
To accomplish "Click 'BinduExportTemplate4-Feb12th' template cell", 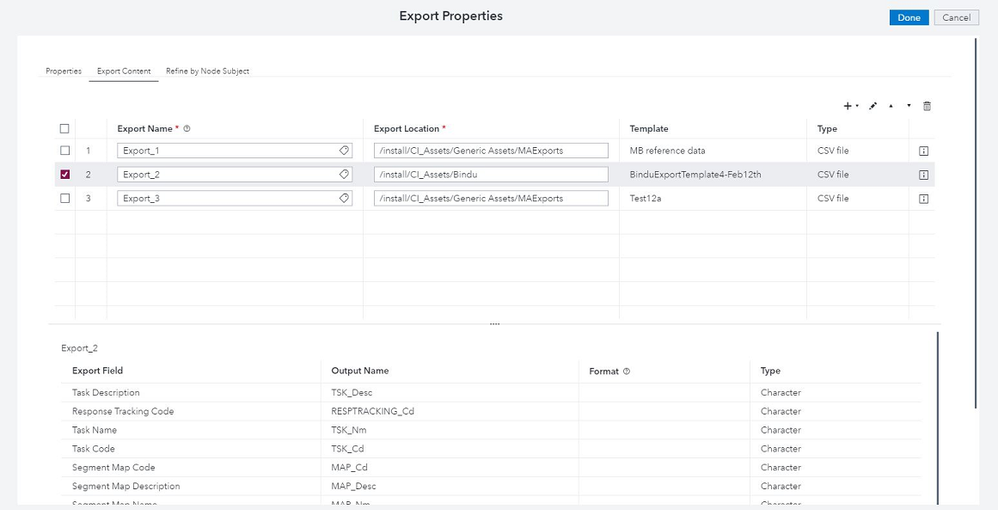I will click(695, 174).
